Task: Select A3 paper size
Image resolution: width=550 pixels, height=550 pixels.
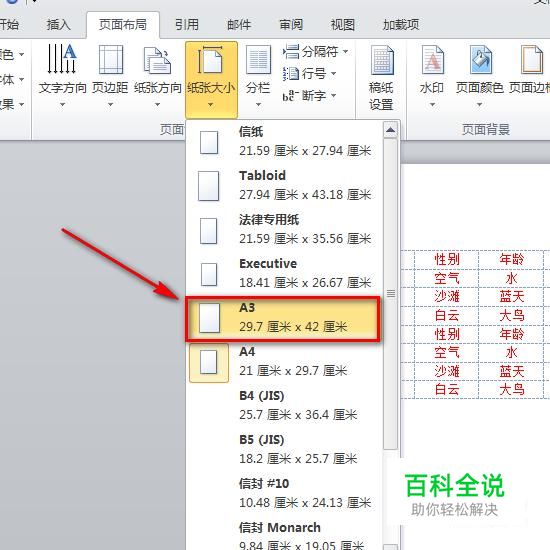Action: tap(283, 318)
